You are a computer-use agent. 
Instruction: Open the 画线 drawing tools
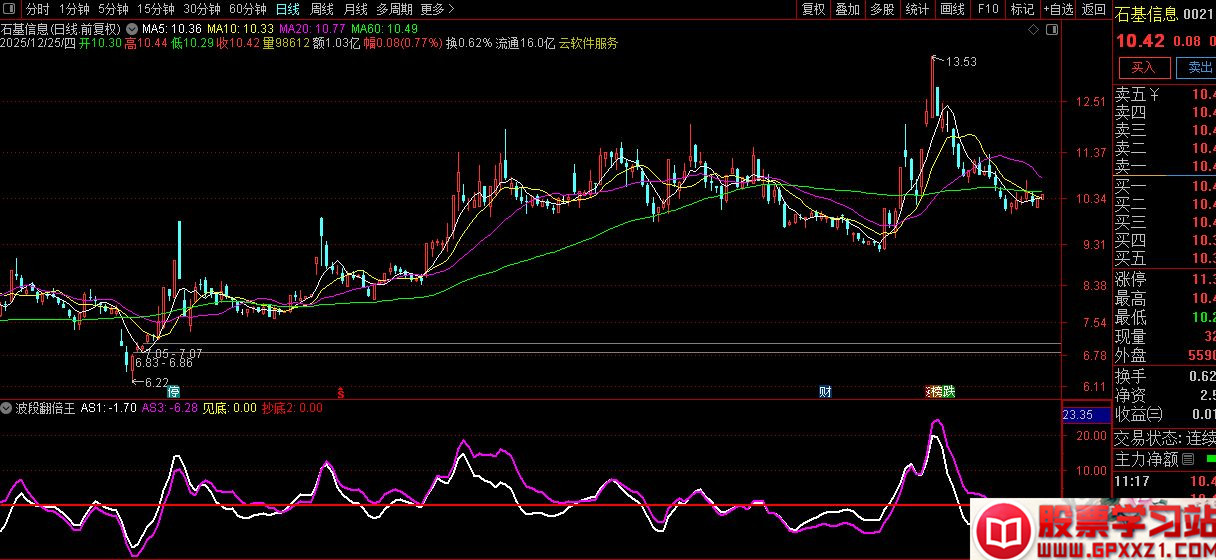952,9
